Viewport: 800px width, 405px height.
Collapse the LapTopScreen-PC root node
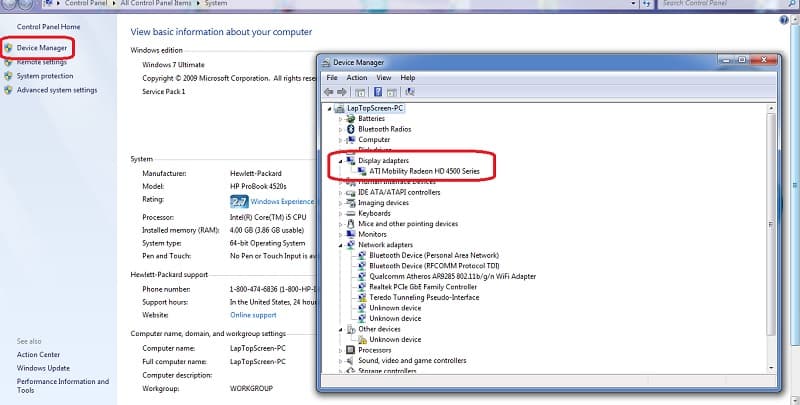tap(330, 109)
